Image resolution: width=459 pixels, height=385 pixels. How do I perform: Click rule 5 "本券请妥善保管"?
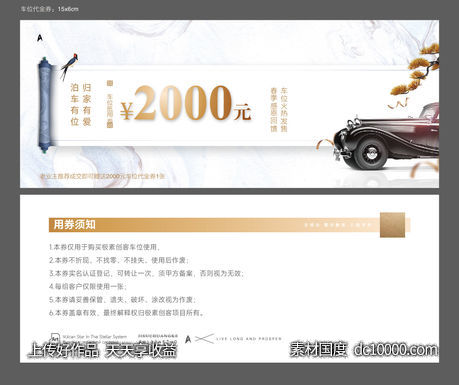123,300
